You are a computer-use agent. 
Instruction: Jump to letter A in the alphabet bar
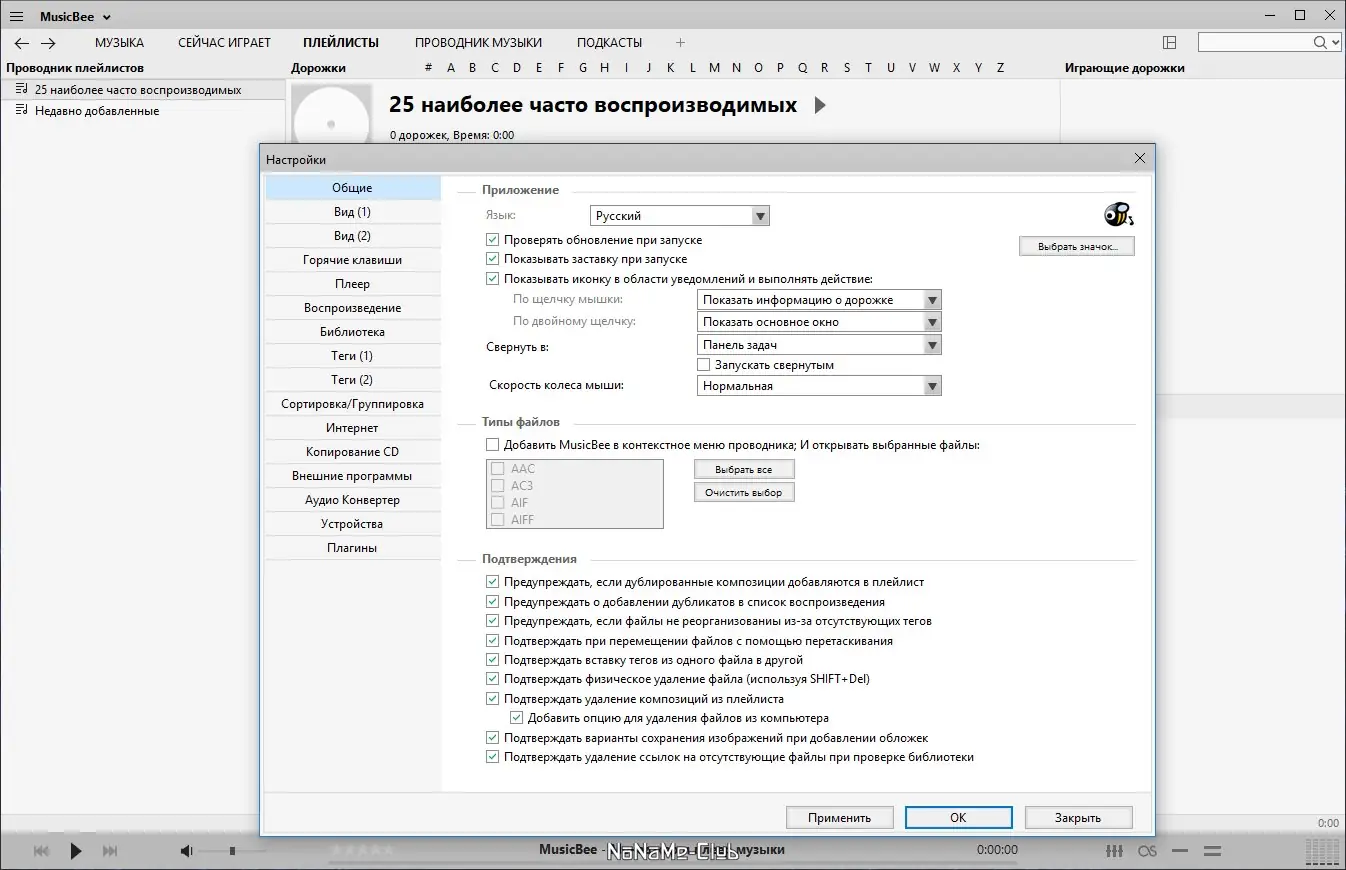[x=451, y=68]
